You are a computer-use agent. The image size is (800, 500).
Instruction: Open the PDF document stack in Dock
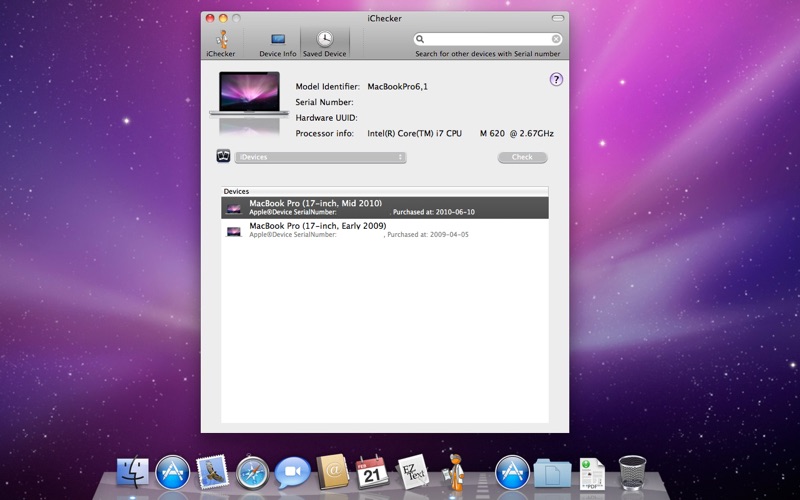point(592,473)
